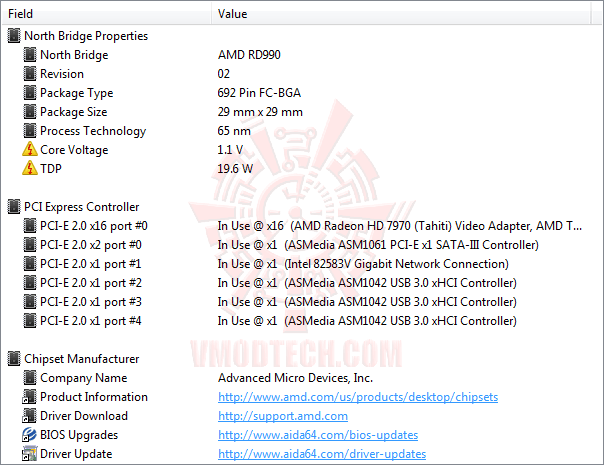This screenshot has width=604, height=465.
Task: Select the AMD RD990 North Bridge value
Action: [x=249, y=55]
